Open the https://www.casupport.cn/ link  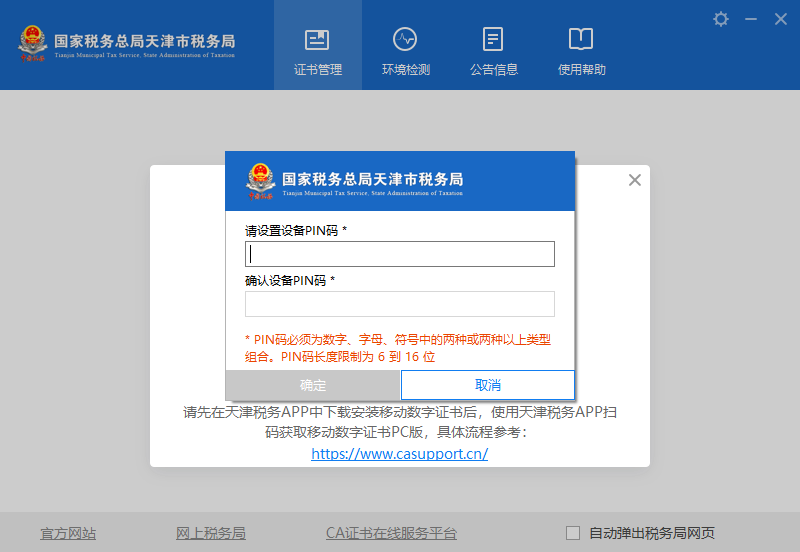coord(399,454)
